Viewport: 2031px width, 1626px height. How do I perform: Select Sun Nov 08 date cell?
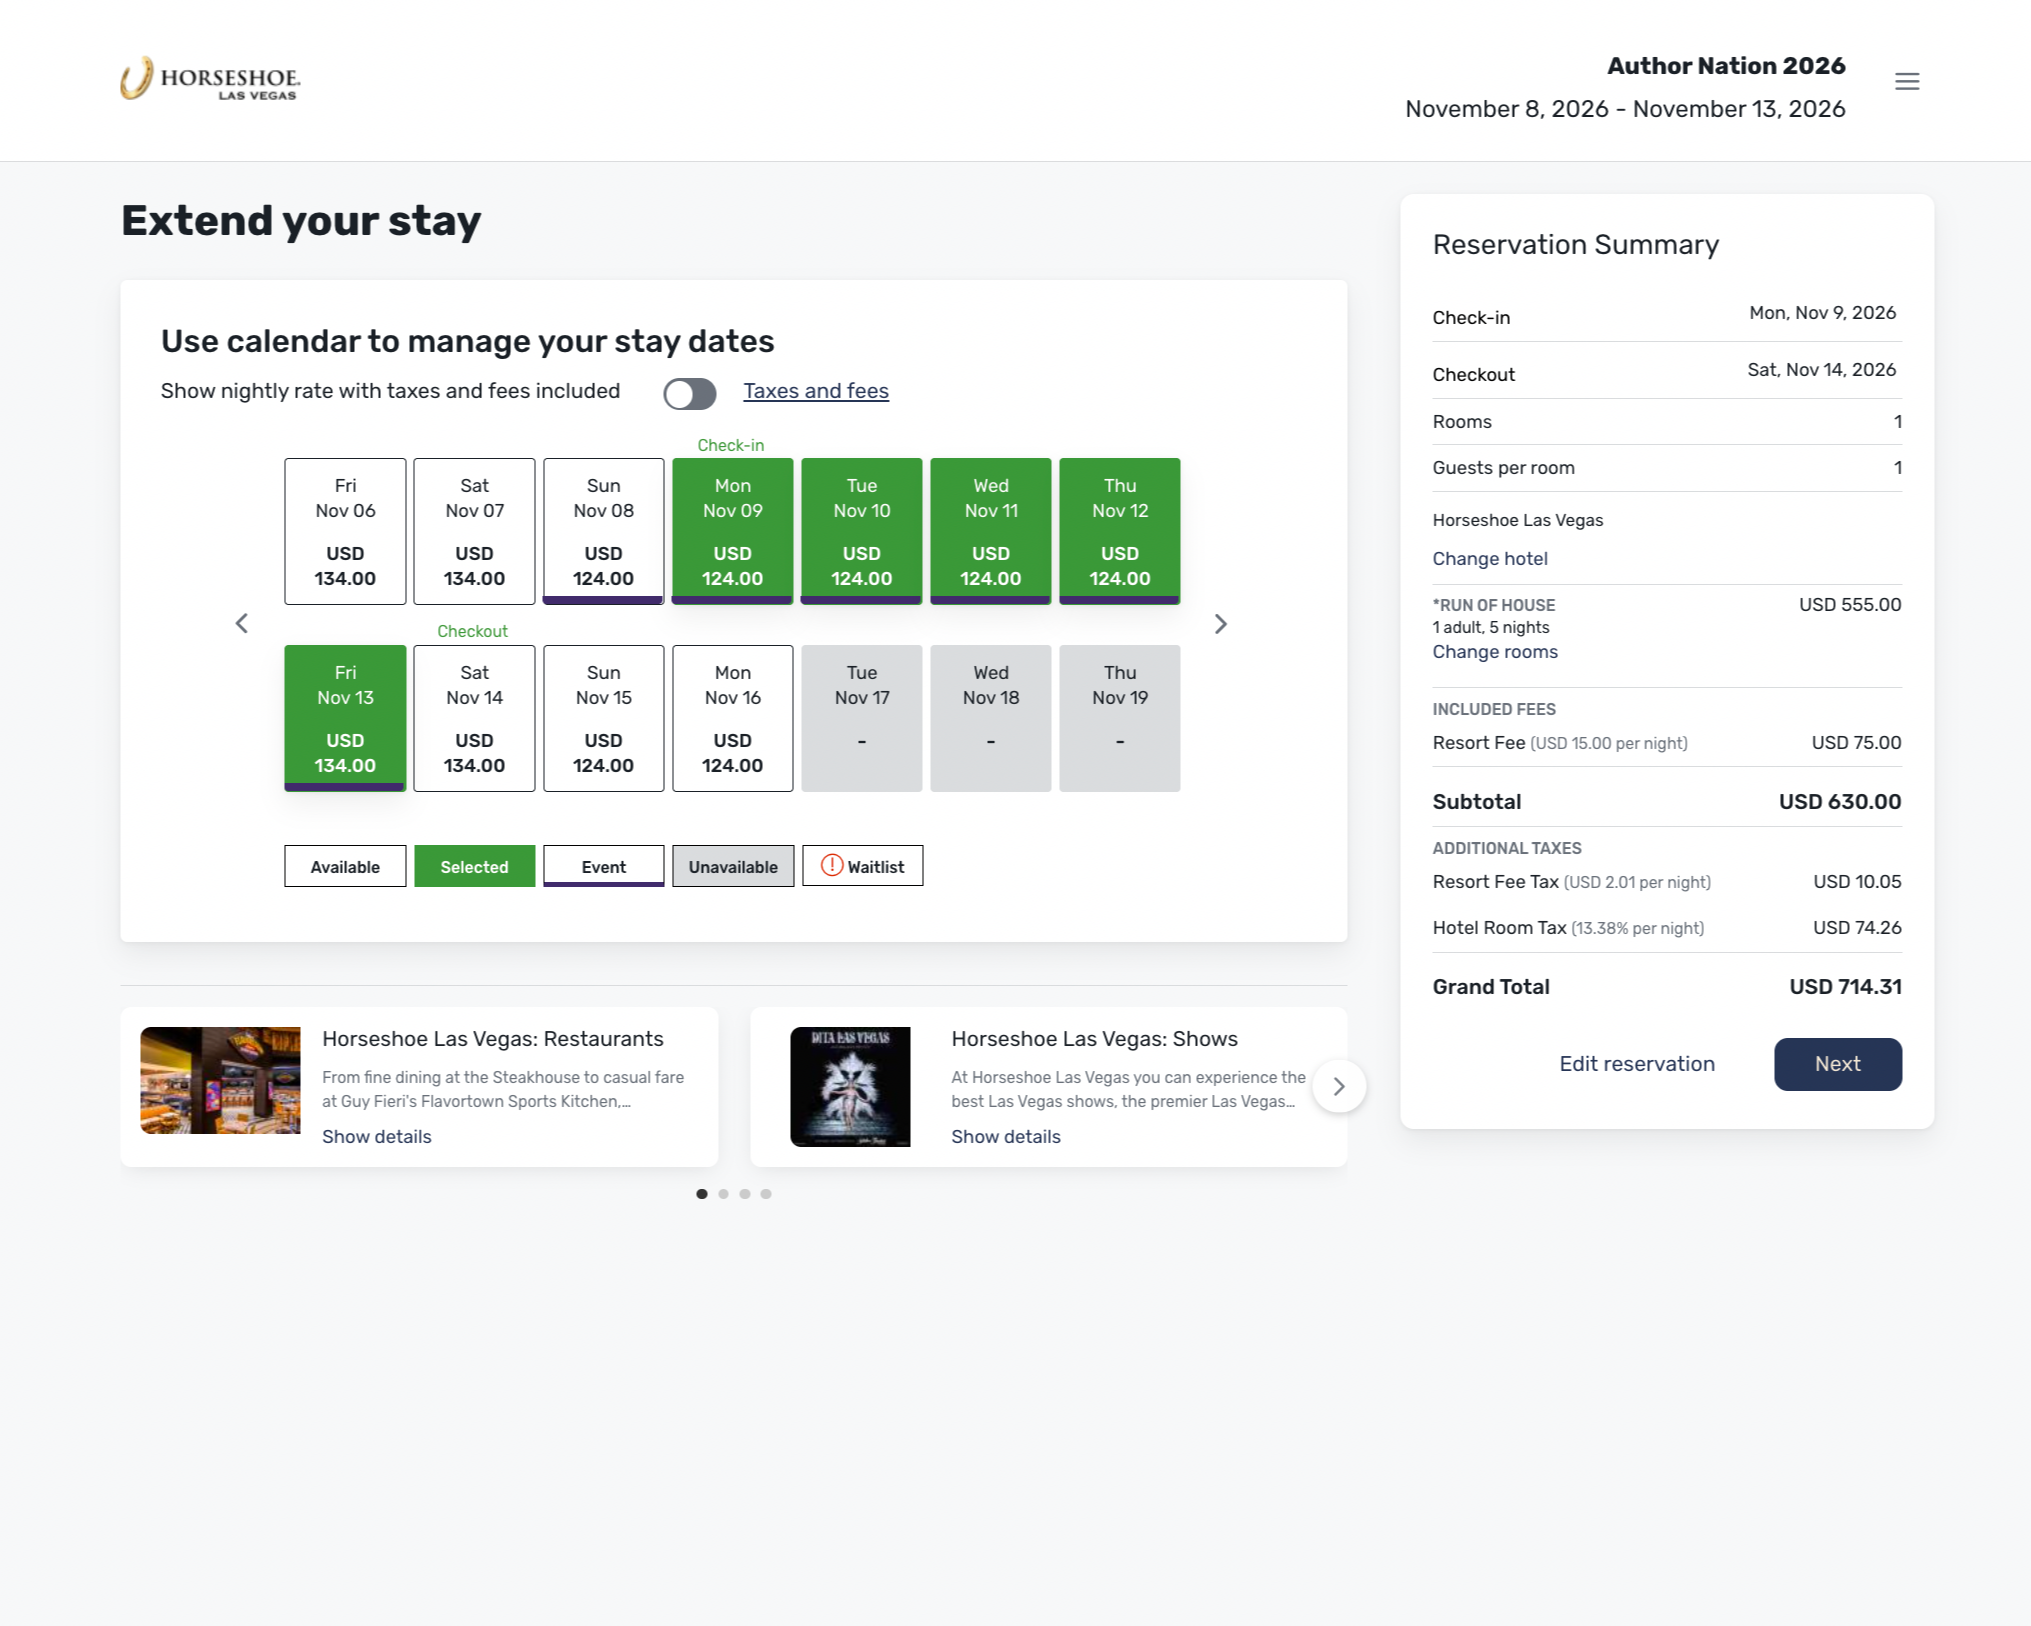(x=603, y=531)
